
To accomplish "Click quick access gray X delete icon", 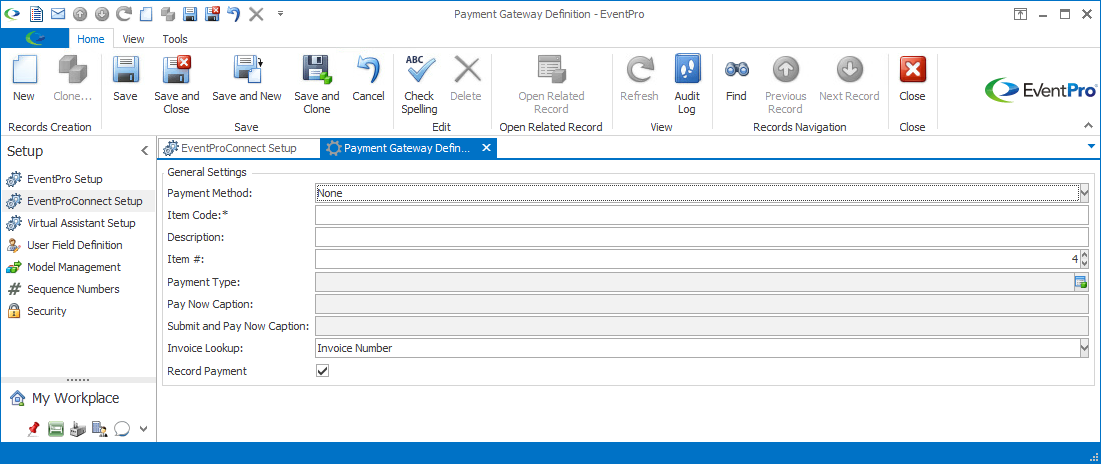I will (256, 13).
